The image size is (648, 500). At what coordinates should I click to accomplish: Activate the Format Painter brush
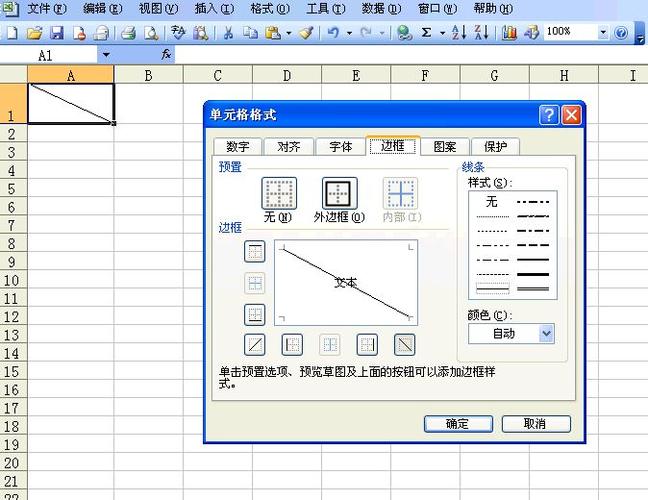pos(307,33)
